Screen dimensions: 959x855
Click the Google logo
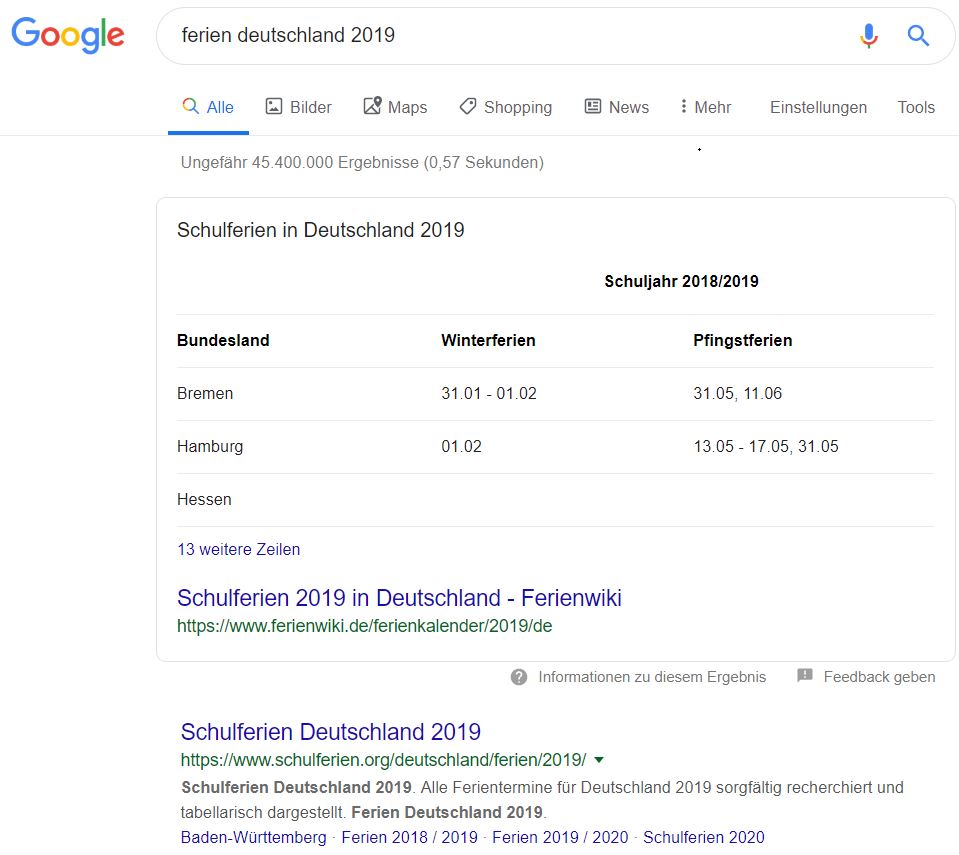click(68, 35)
